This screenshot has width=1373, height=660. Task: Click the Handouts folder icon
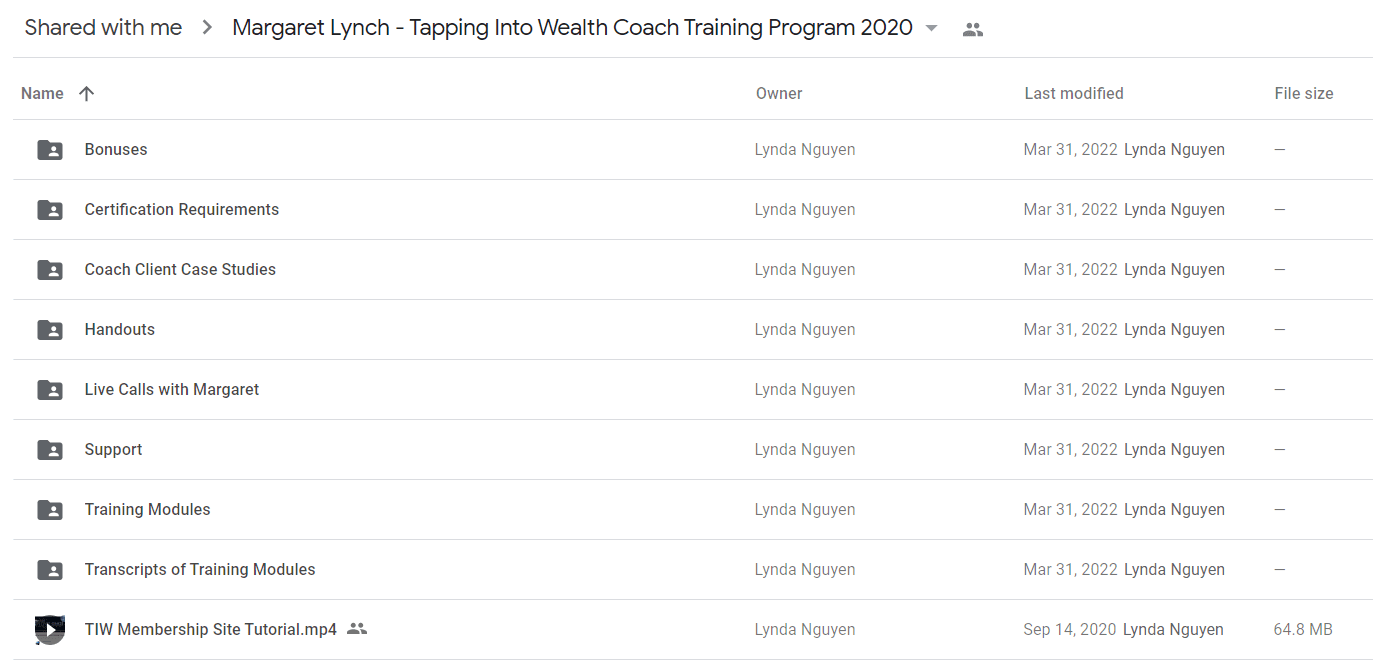tap(50, 330)
